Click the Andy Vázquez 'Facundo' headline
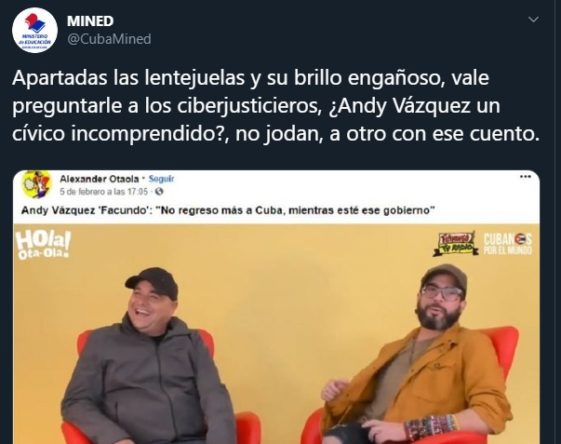 click(x=228, y=210)
